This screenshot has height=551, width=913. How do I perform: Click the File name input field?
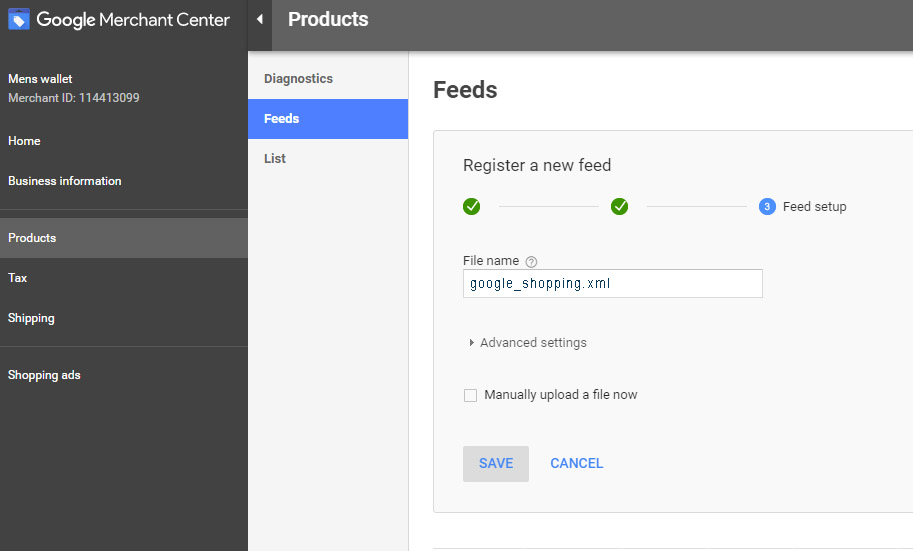[613, 284]
